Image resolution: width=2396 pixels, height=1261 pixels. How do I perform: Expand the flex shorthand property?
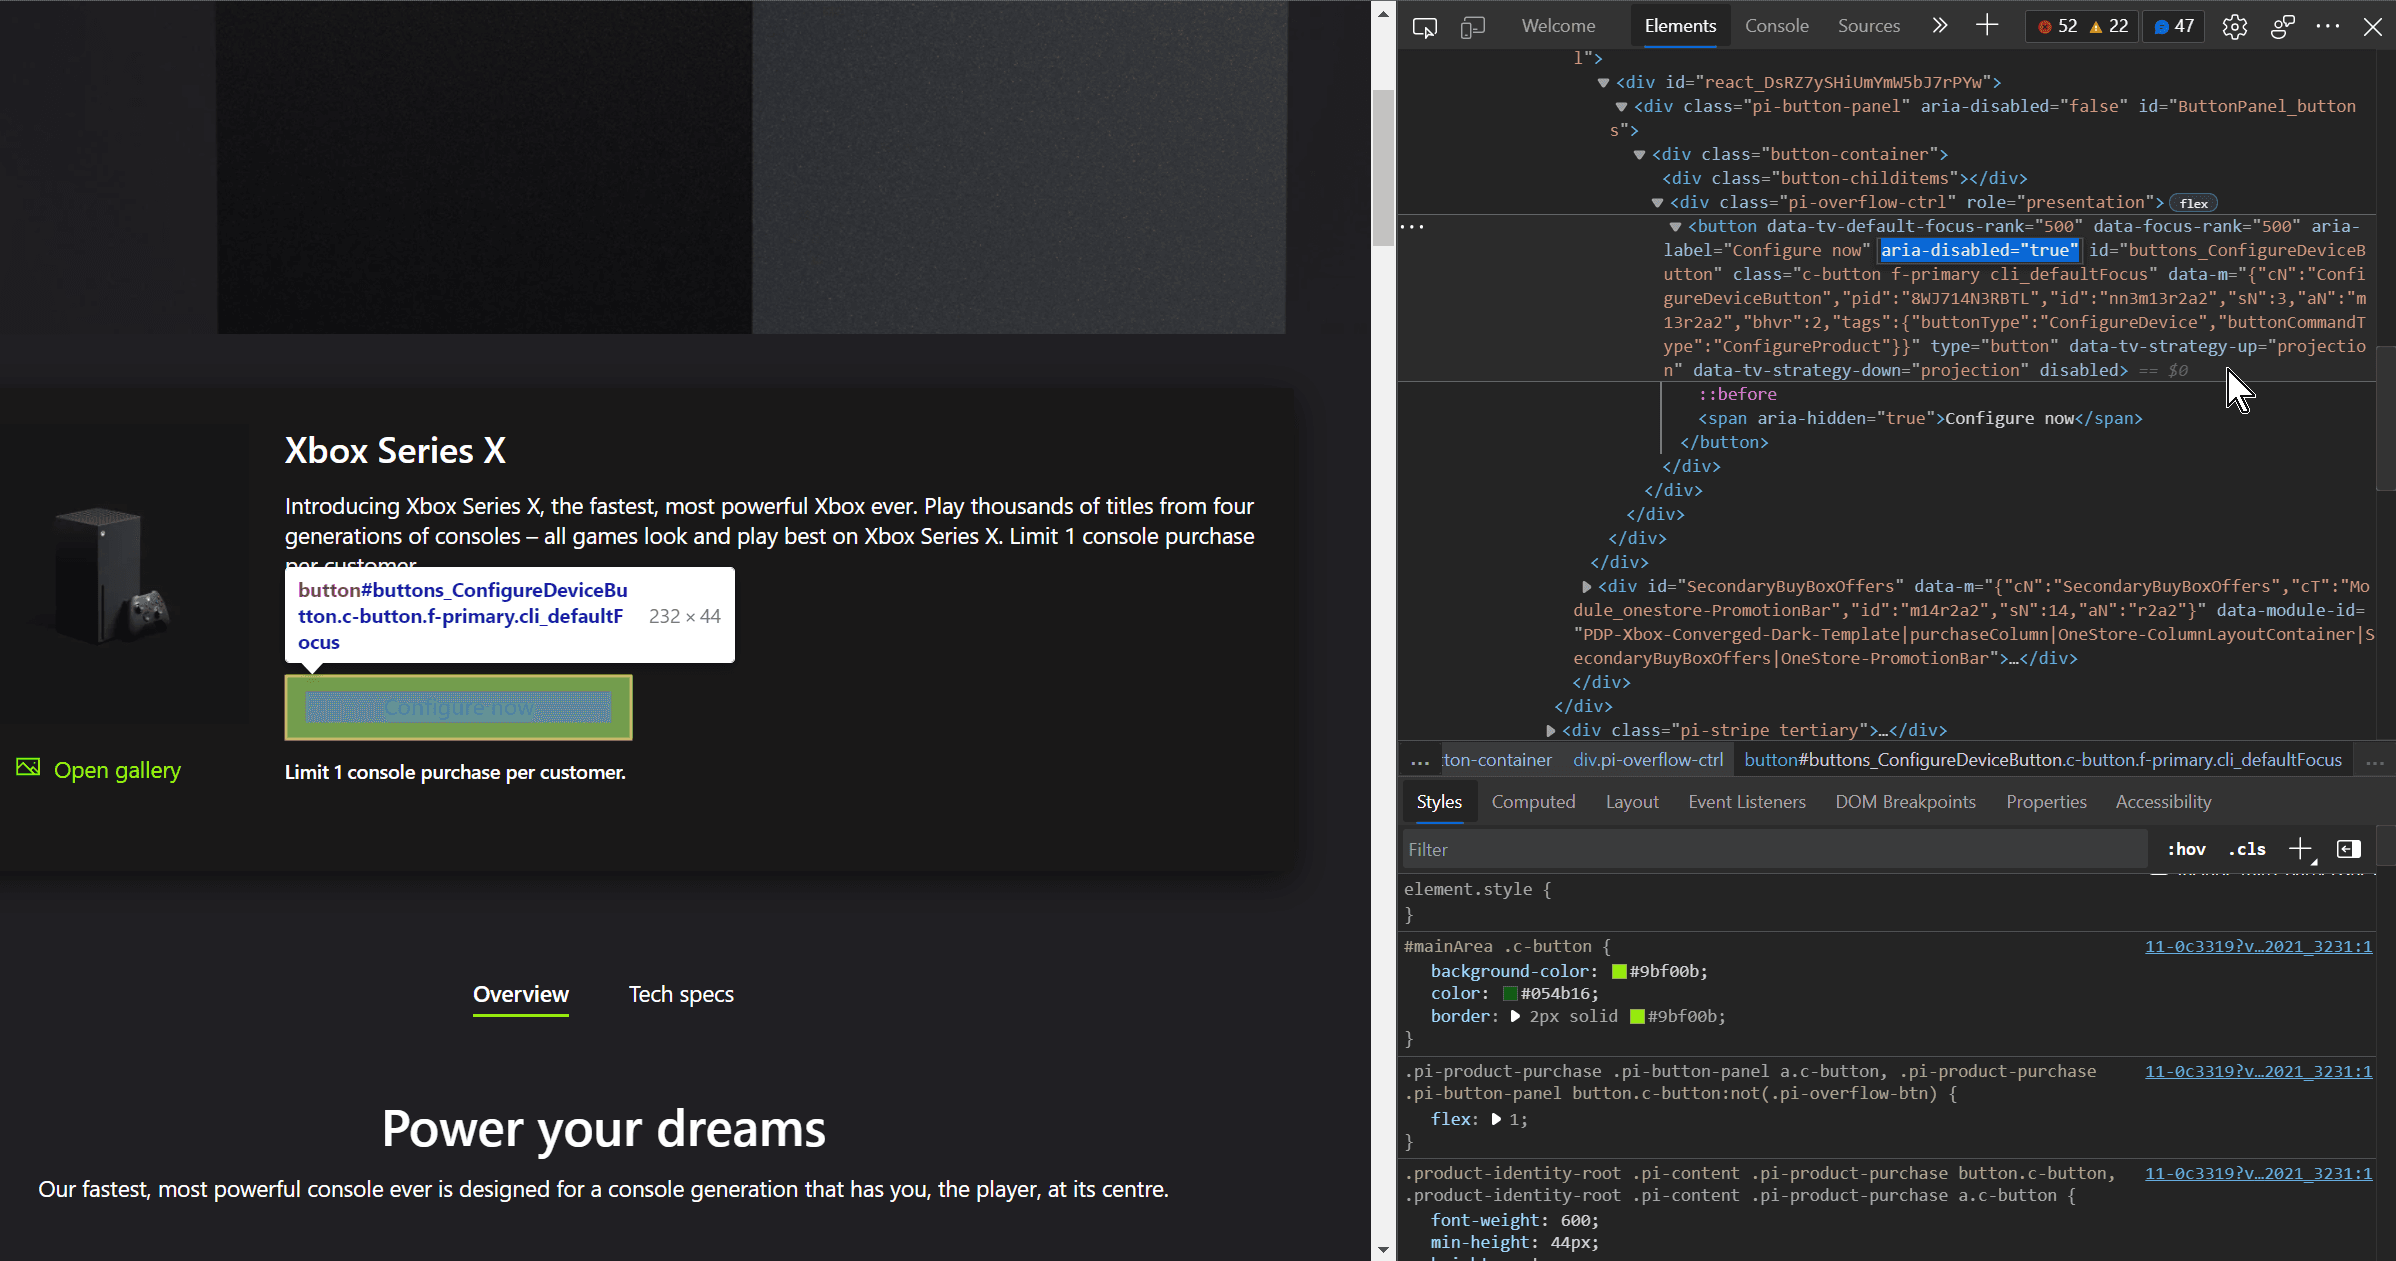pyautogui.click(x=1496, y=1119)
